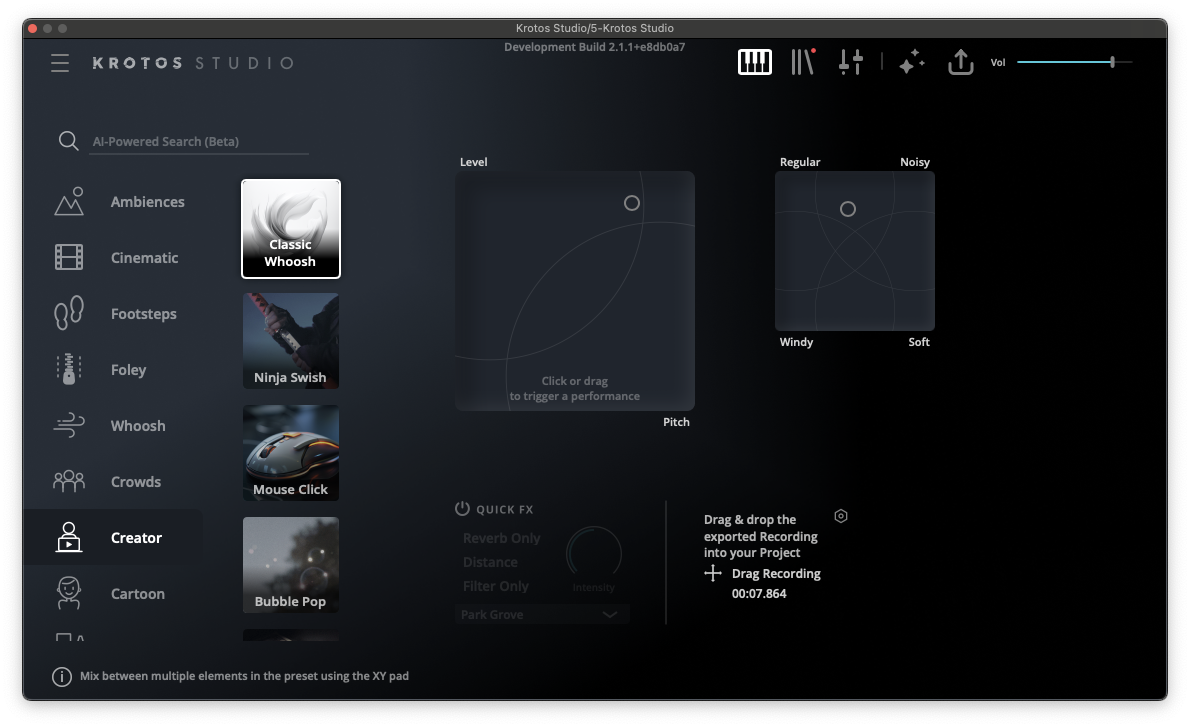Click the AI sparkle generate icon
1190x727 pixels.
(911, 62)
